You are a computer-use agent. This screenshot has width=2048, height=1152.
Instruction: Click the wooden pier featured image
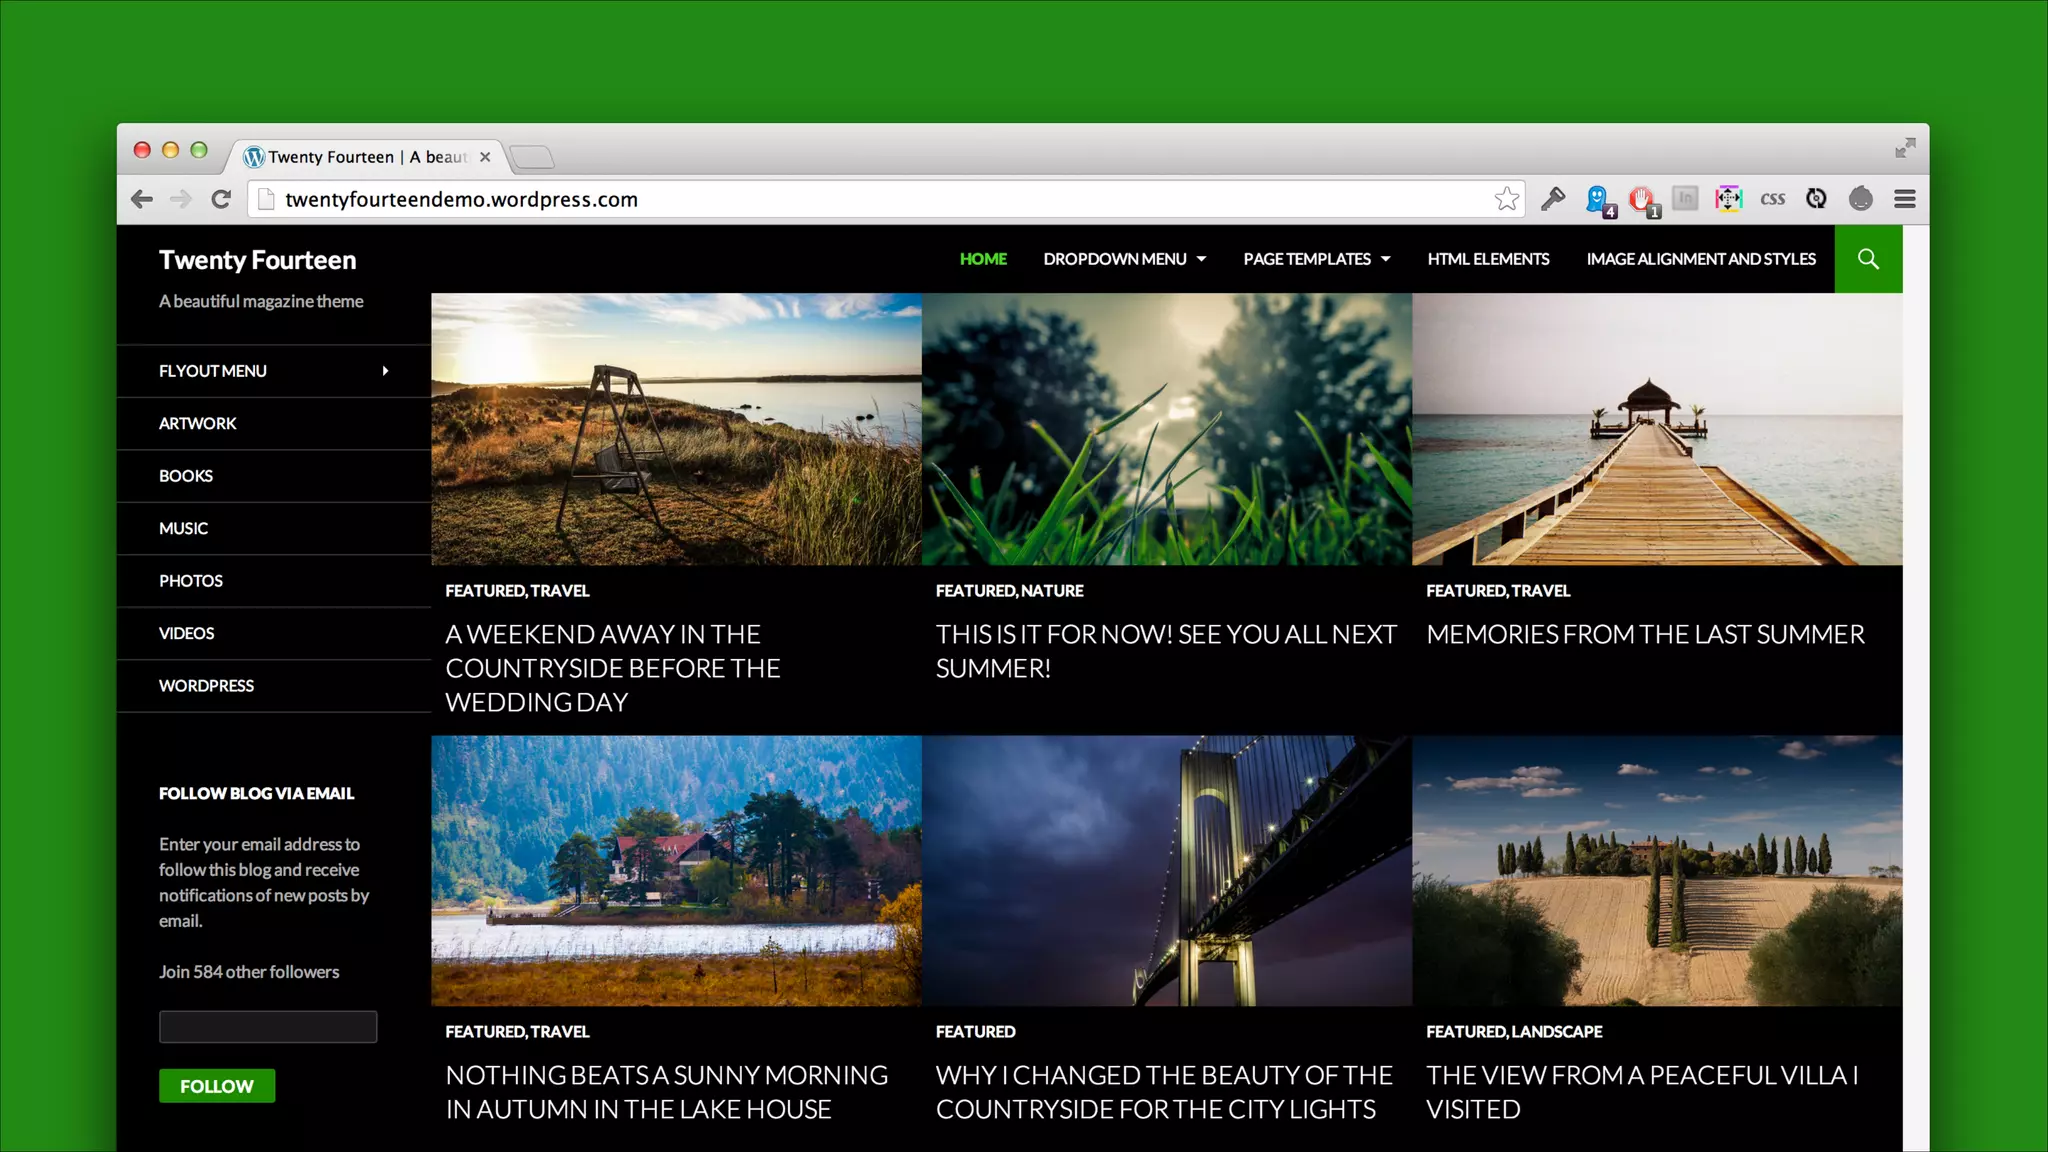(x=1656, y=429)
